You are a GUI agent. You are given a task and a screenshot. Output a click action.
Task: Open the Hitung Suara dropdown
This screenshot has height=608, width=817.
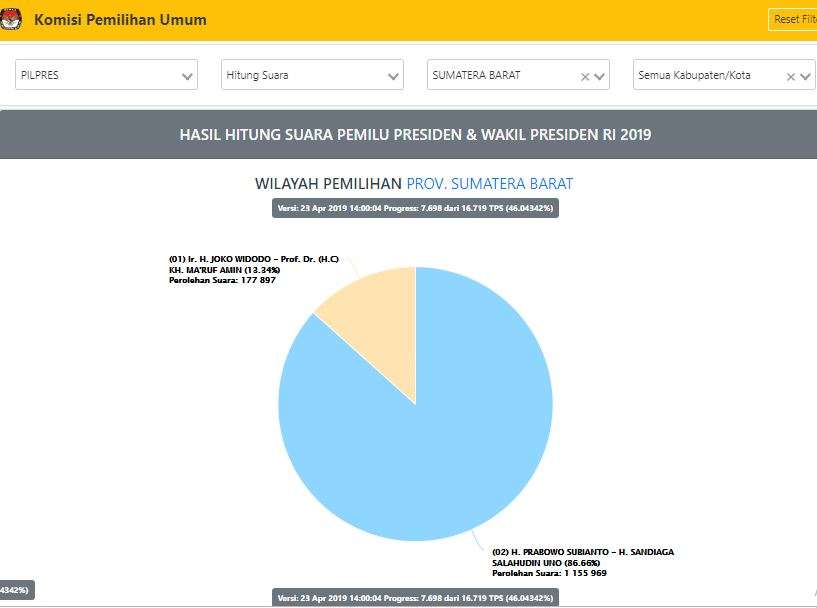point(312,75)
